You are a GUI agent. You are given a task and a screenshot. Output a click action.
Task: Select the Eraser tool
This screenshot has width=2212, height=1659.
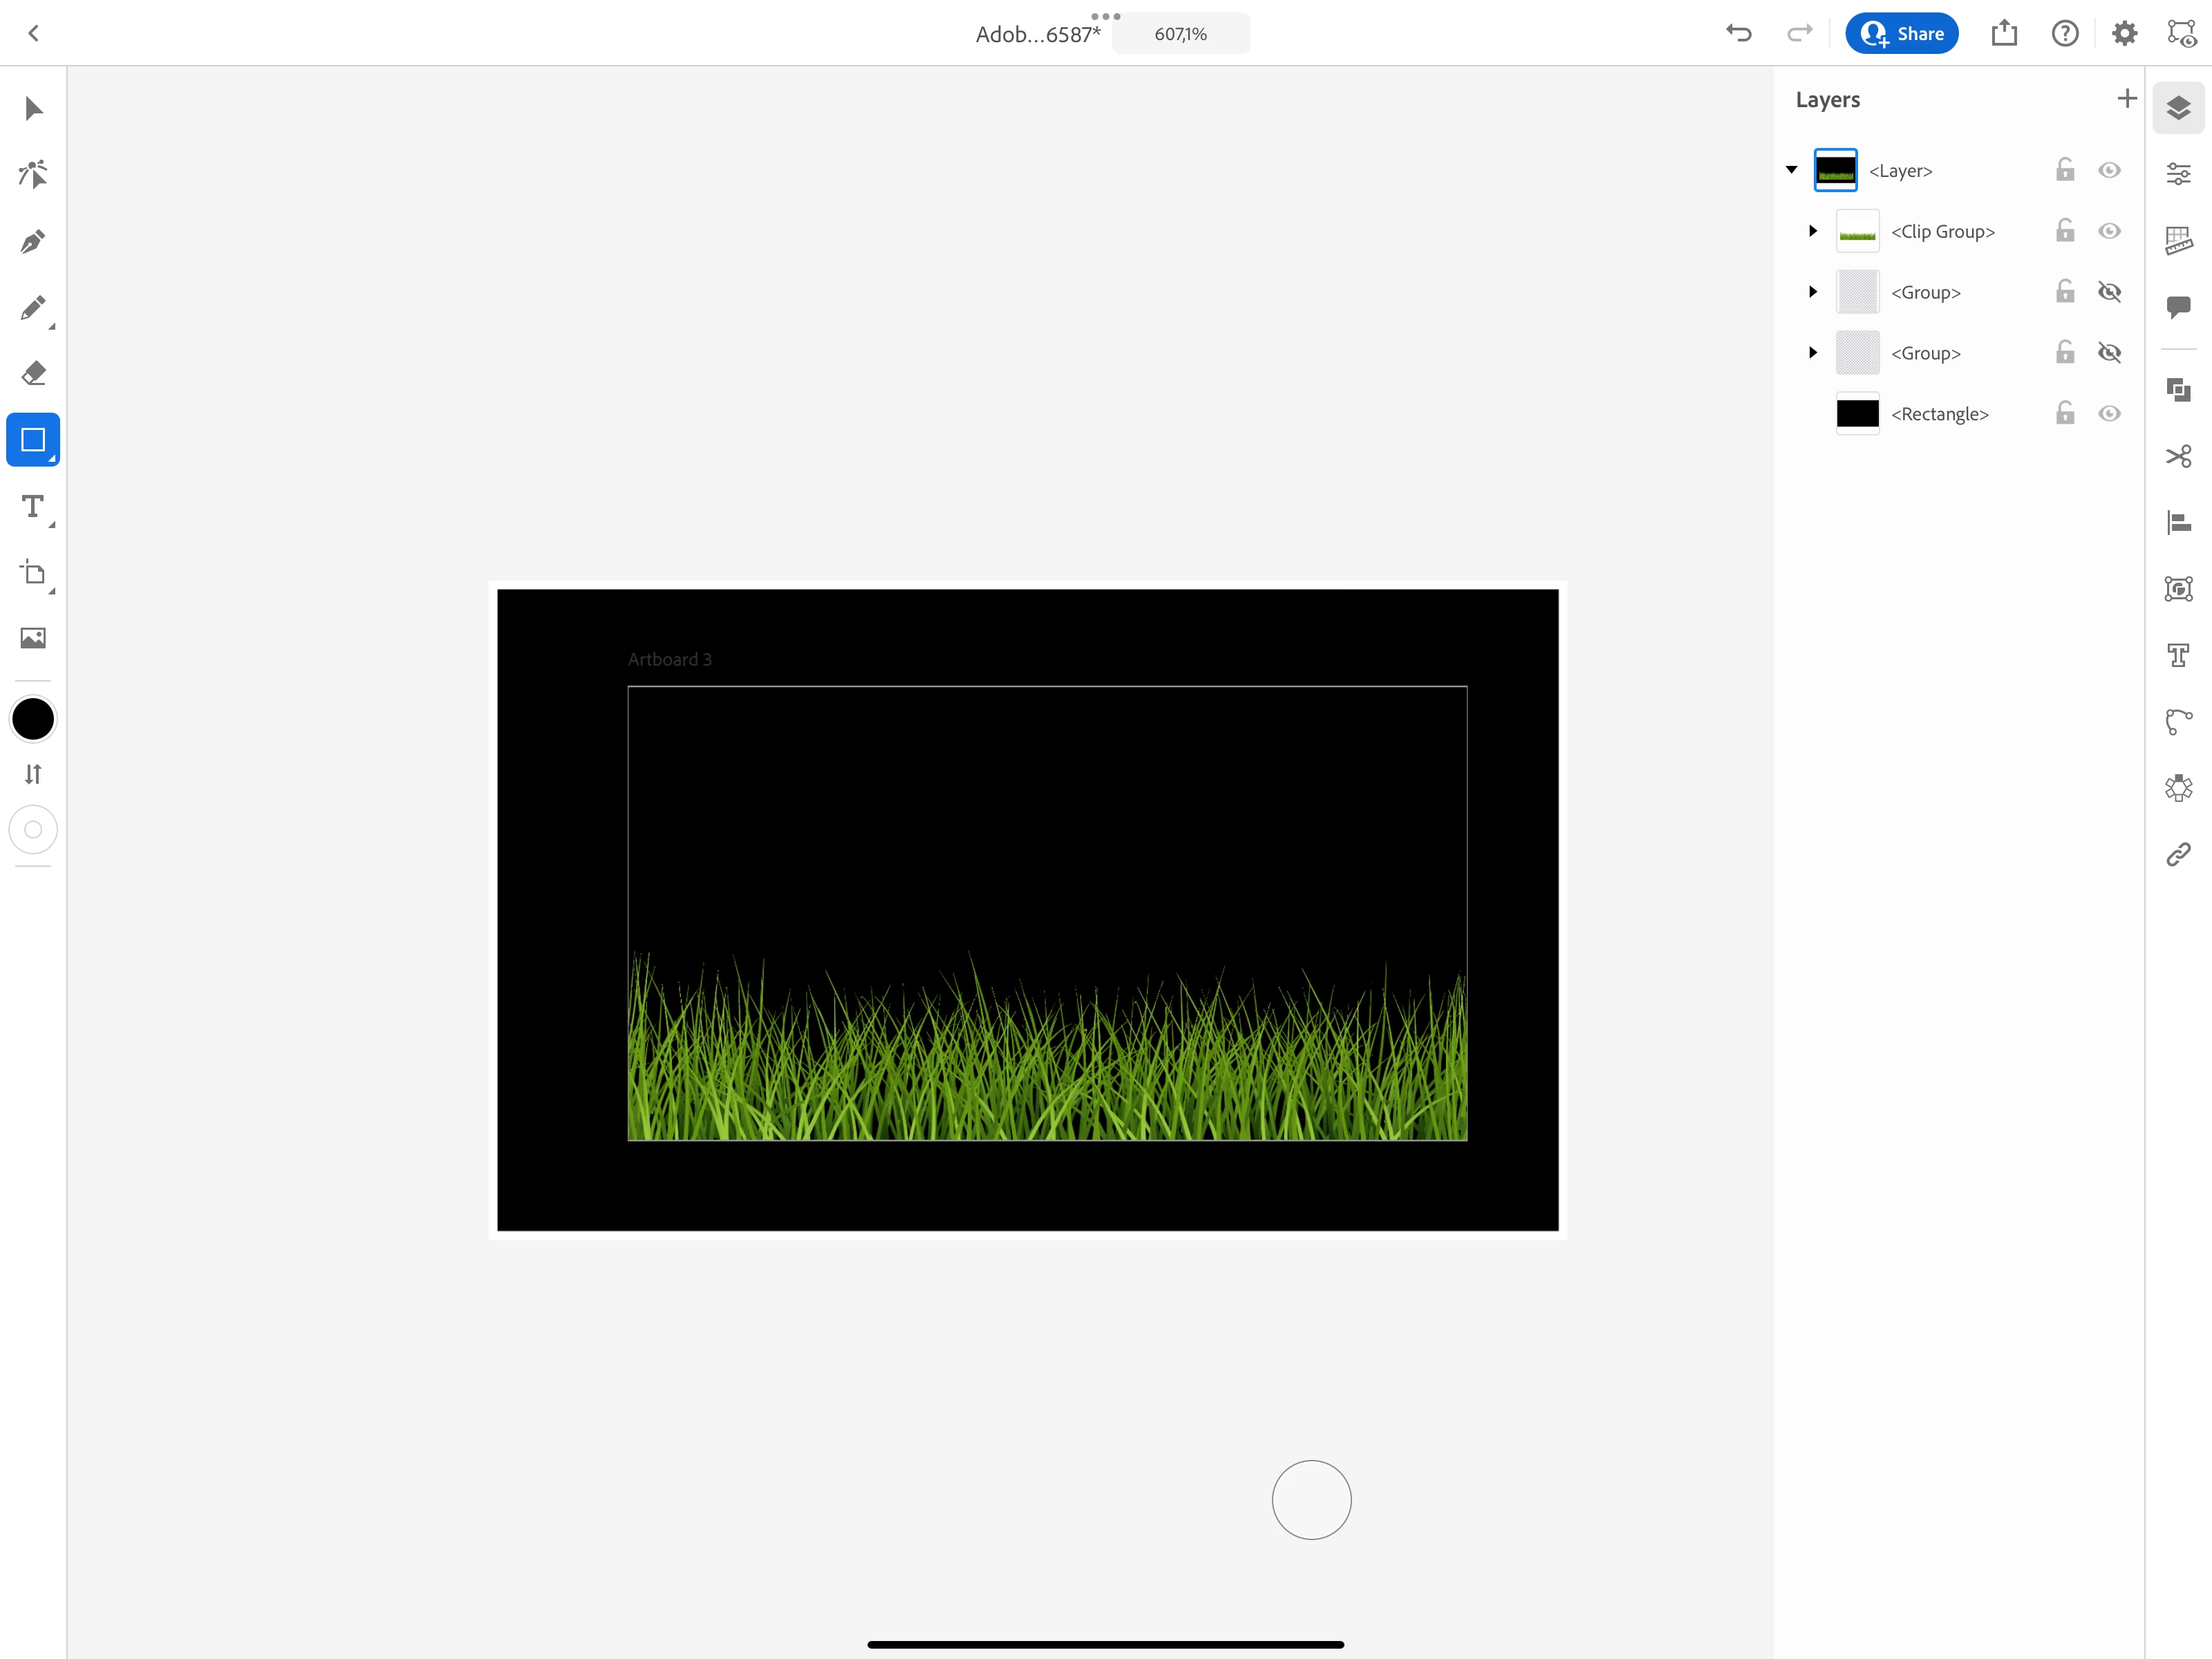[33, 373]
